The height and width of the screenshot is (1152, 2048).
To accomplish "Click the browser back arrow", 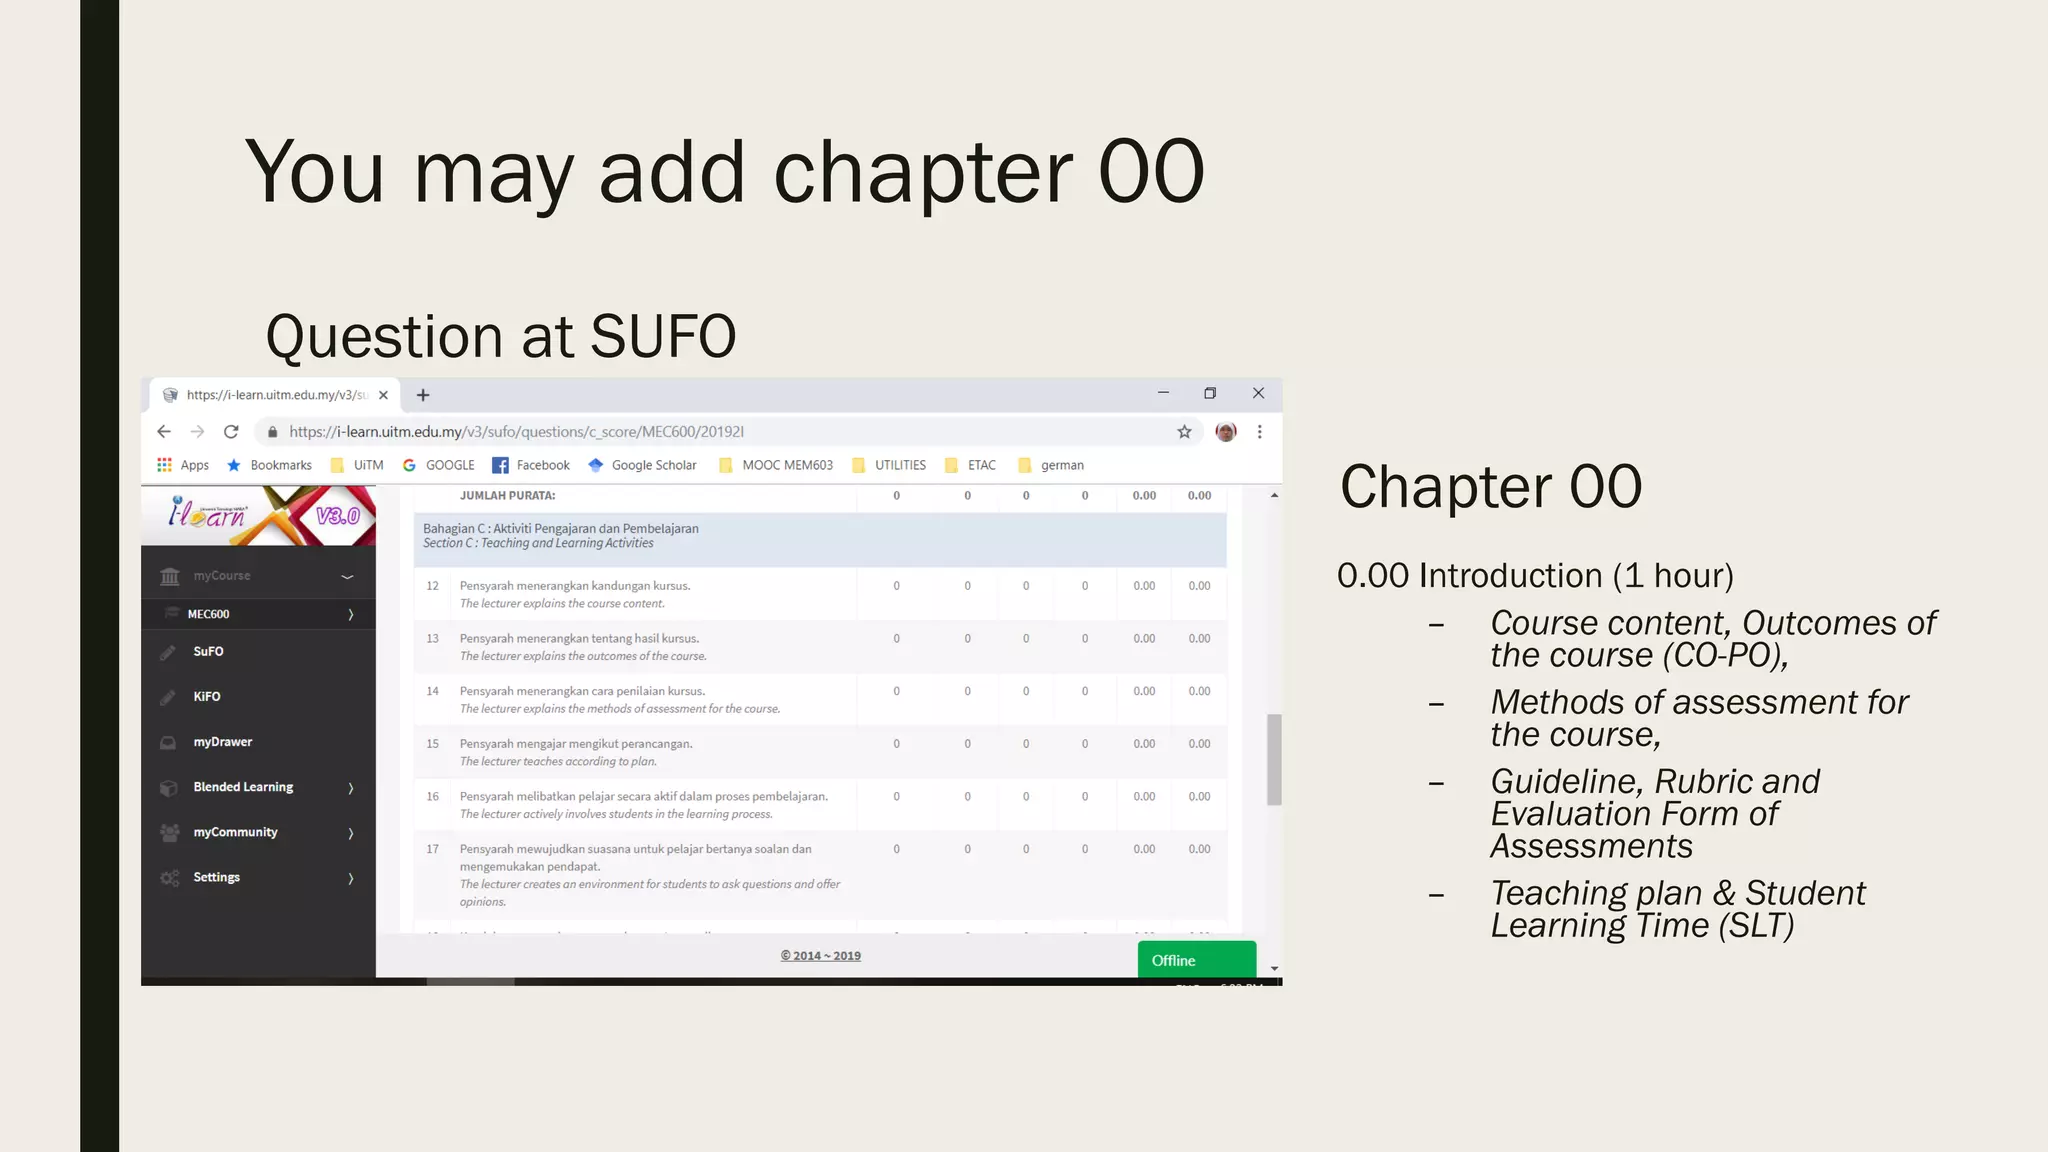I will [x=164, y=432].
